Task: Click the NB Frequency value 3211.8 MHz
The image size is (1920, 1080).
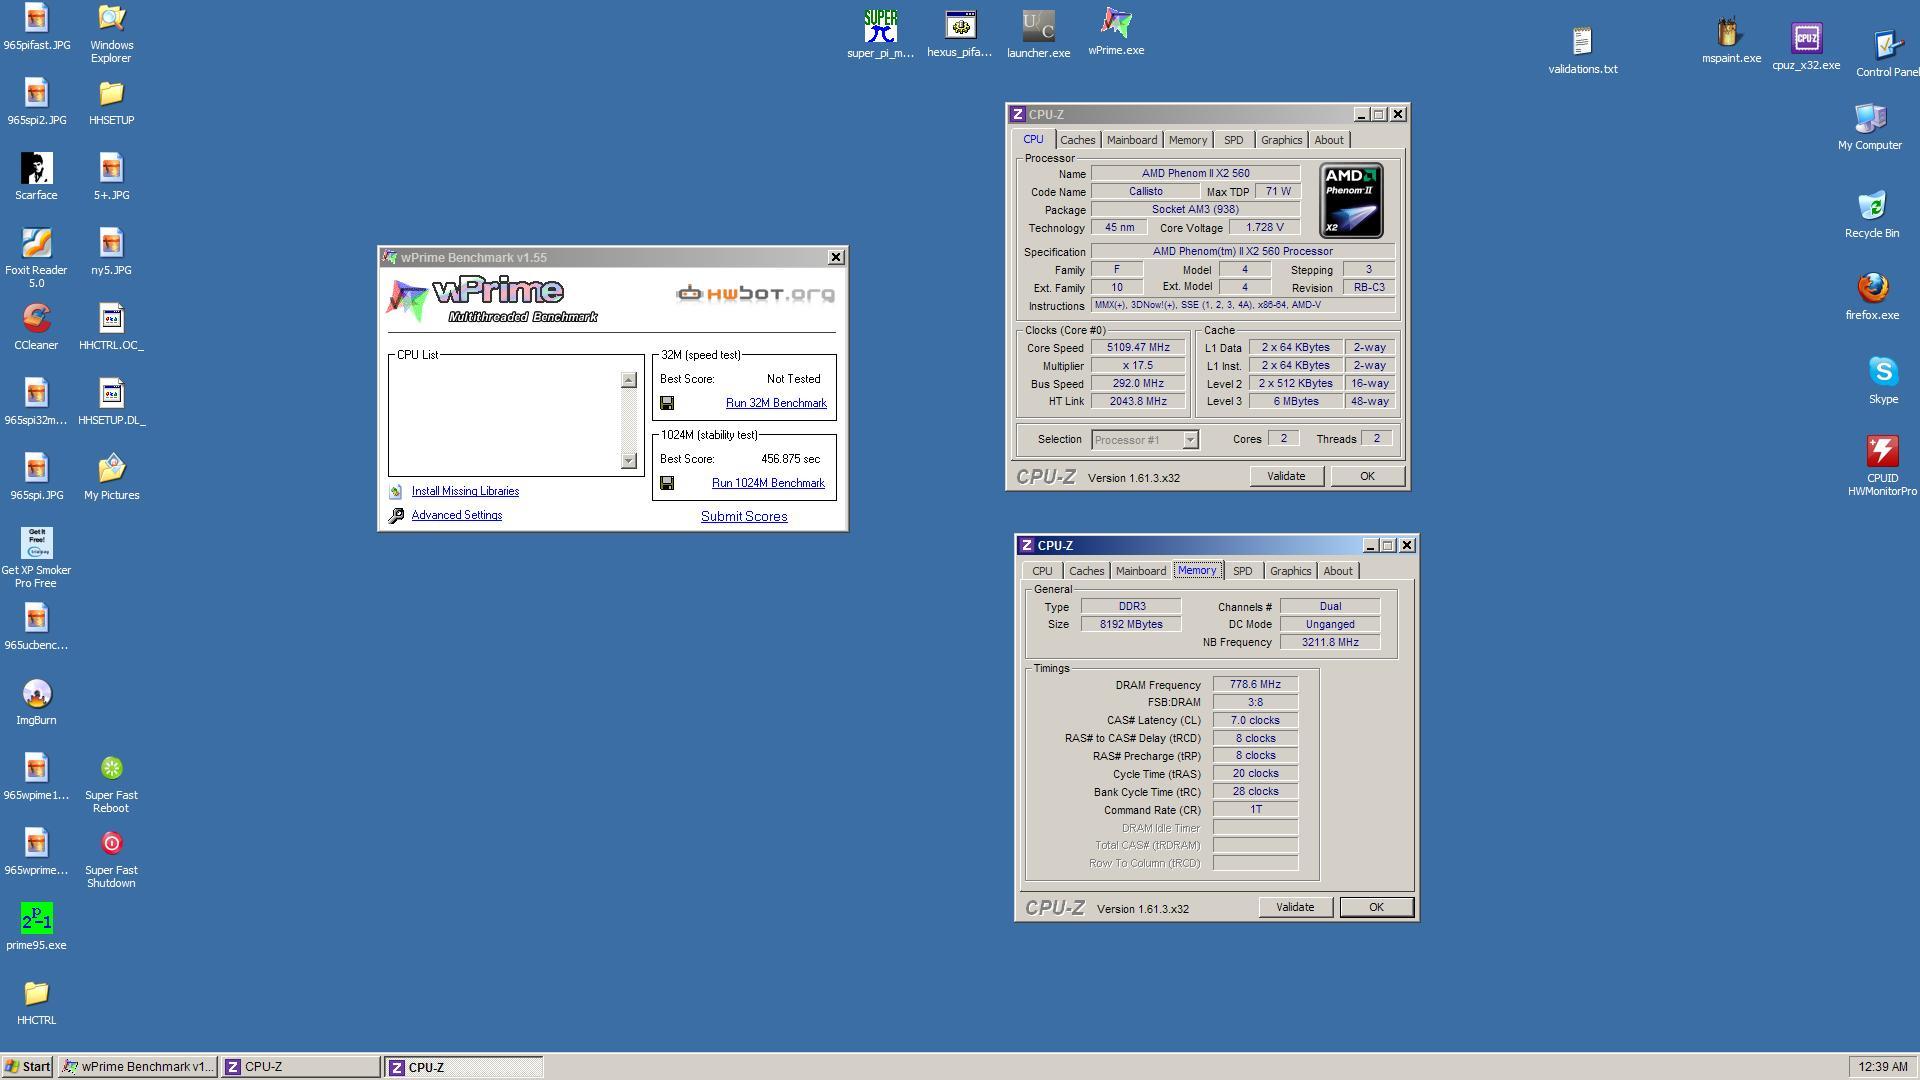Action: pos(1330,642)
